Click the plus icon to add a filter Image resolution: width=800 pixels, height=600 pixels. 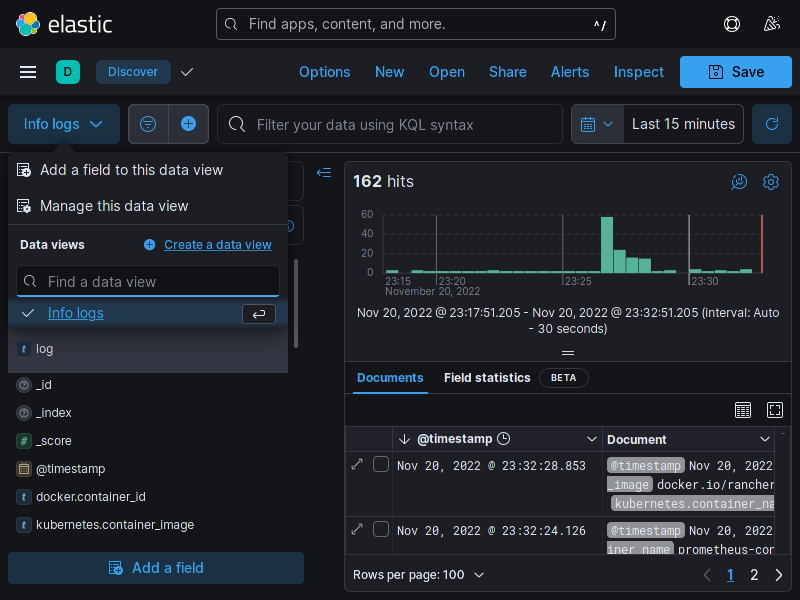pyautogui.click(x=188, y=124)
